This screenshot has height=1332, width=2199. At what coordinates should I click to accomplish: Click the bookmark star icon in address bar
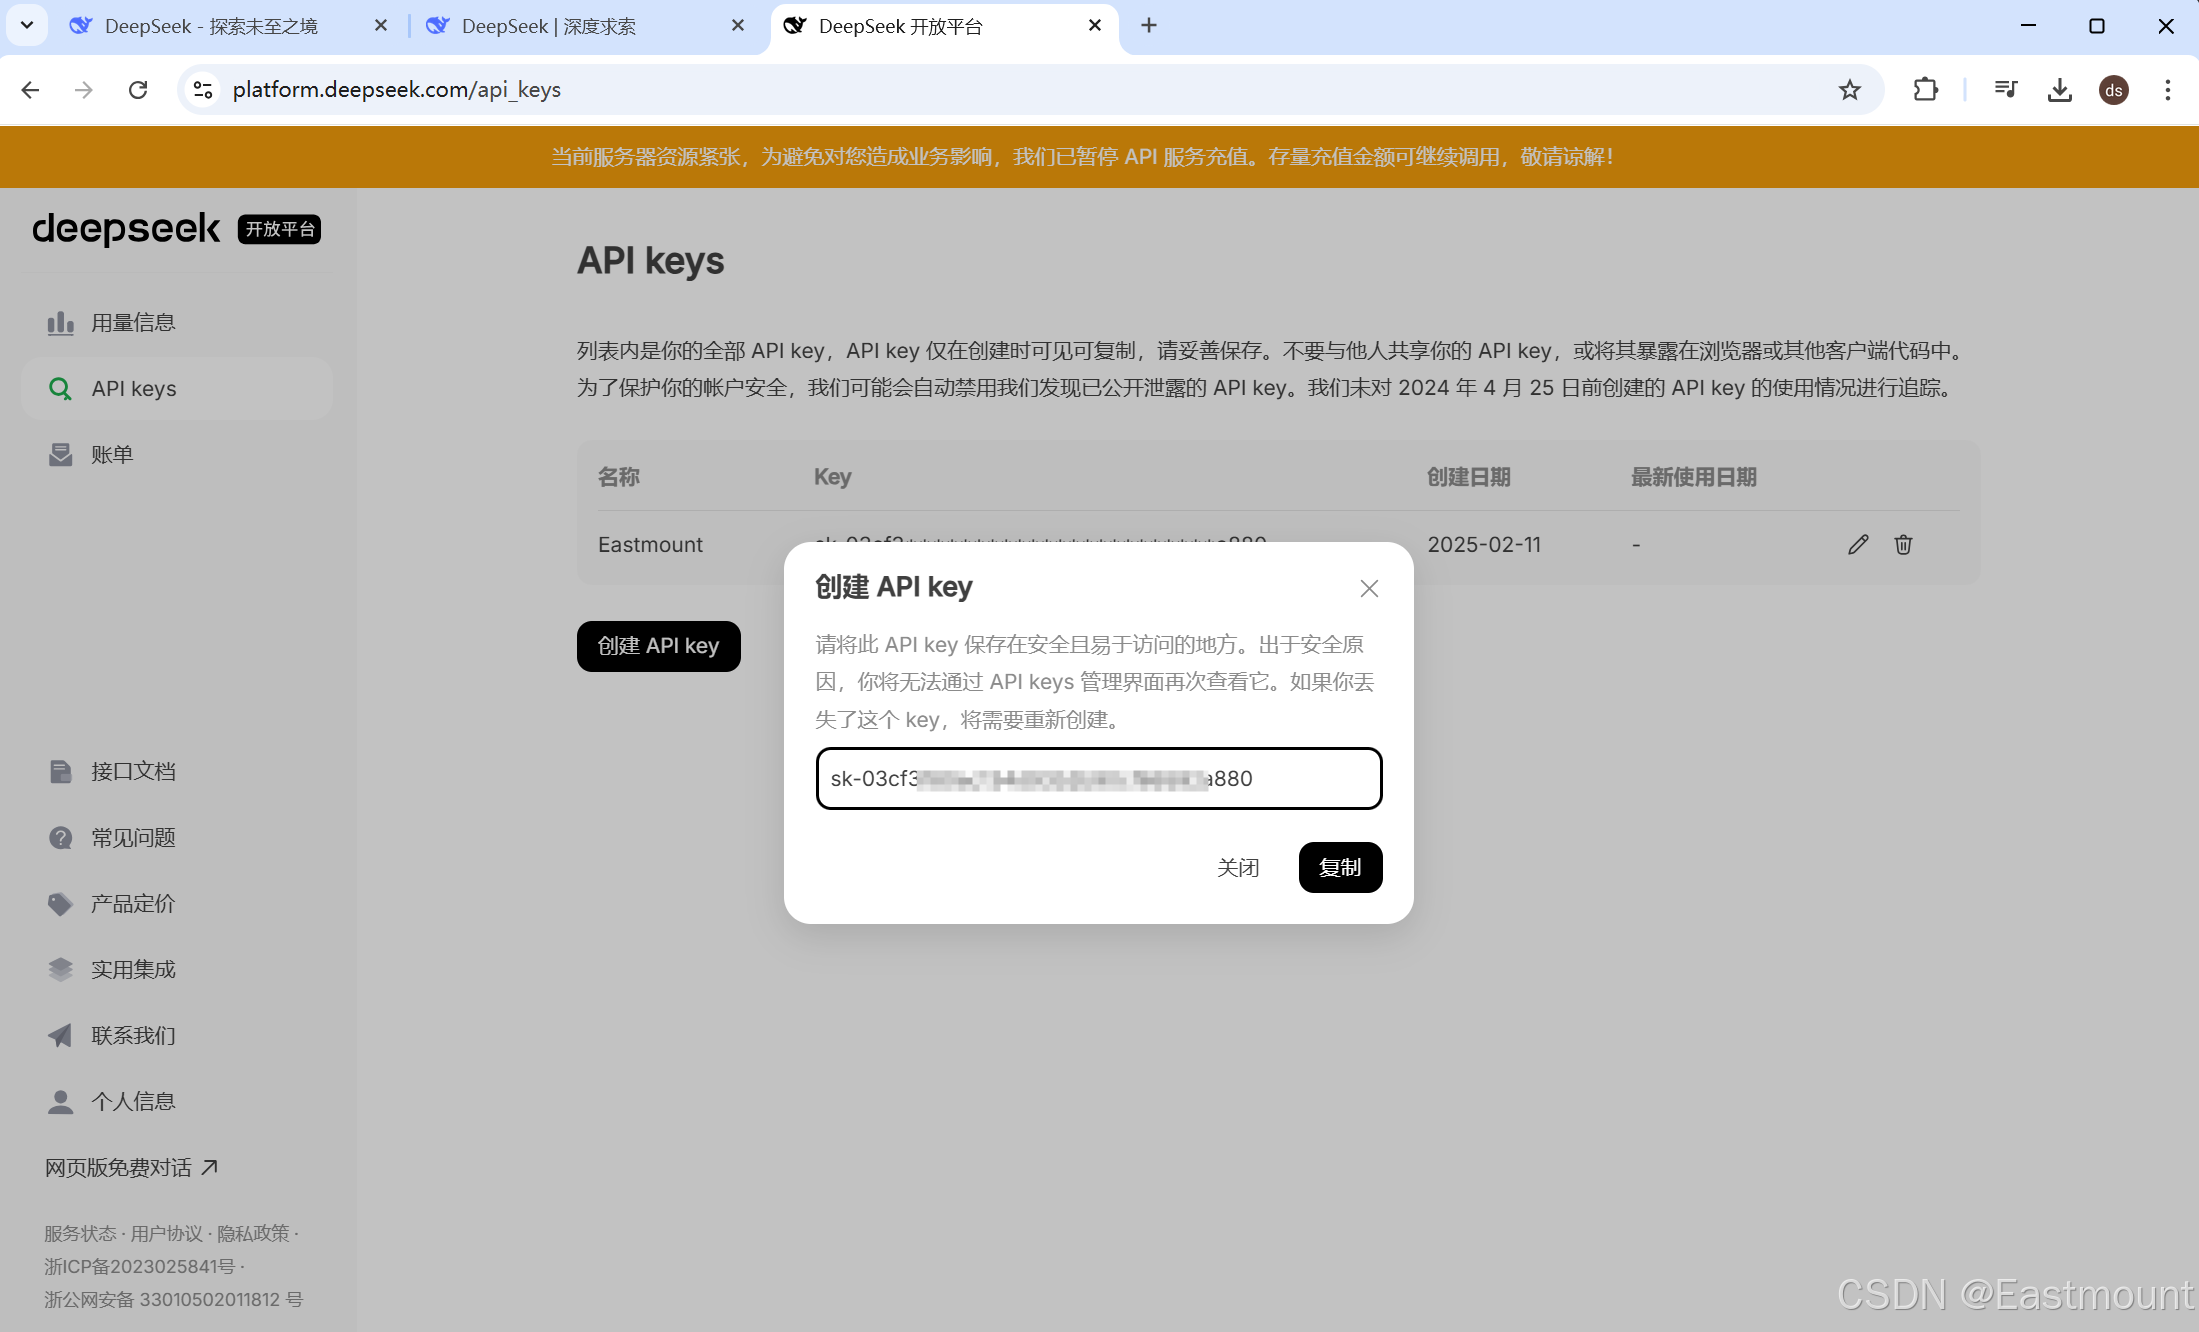pos(1849,90)
